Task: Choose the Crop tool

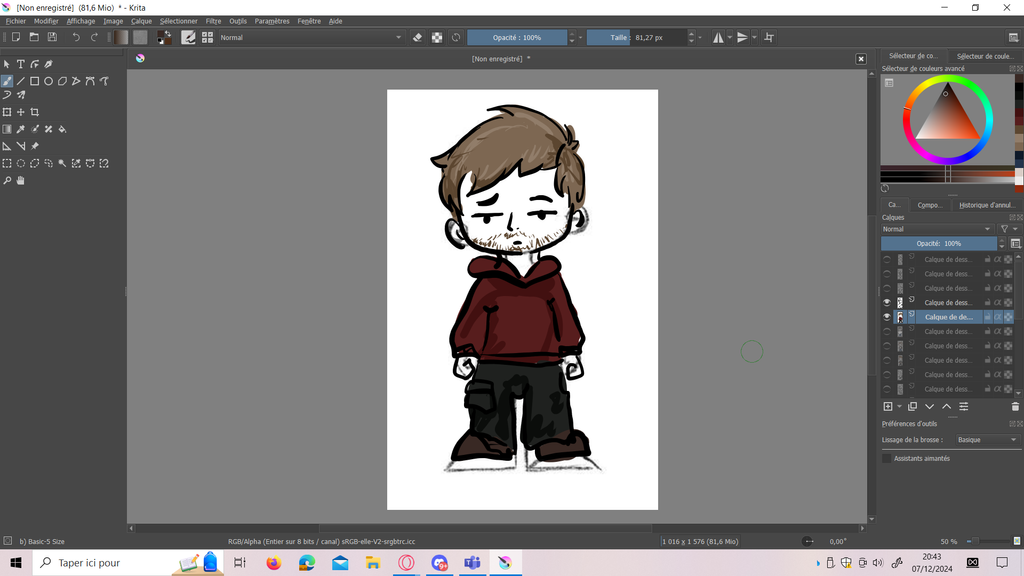Action: 34,112
